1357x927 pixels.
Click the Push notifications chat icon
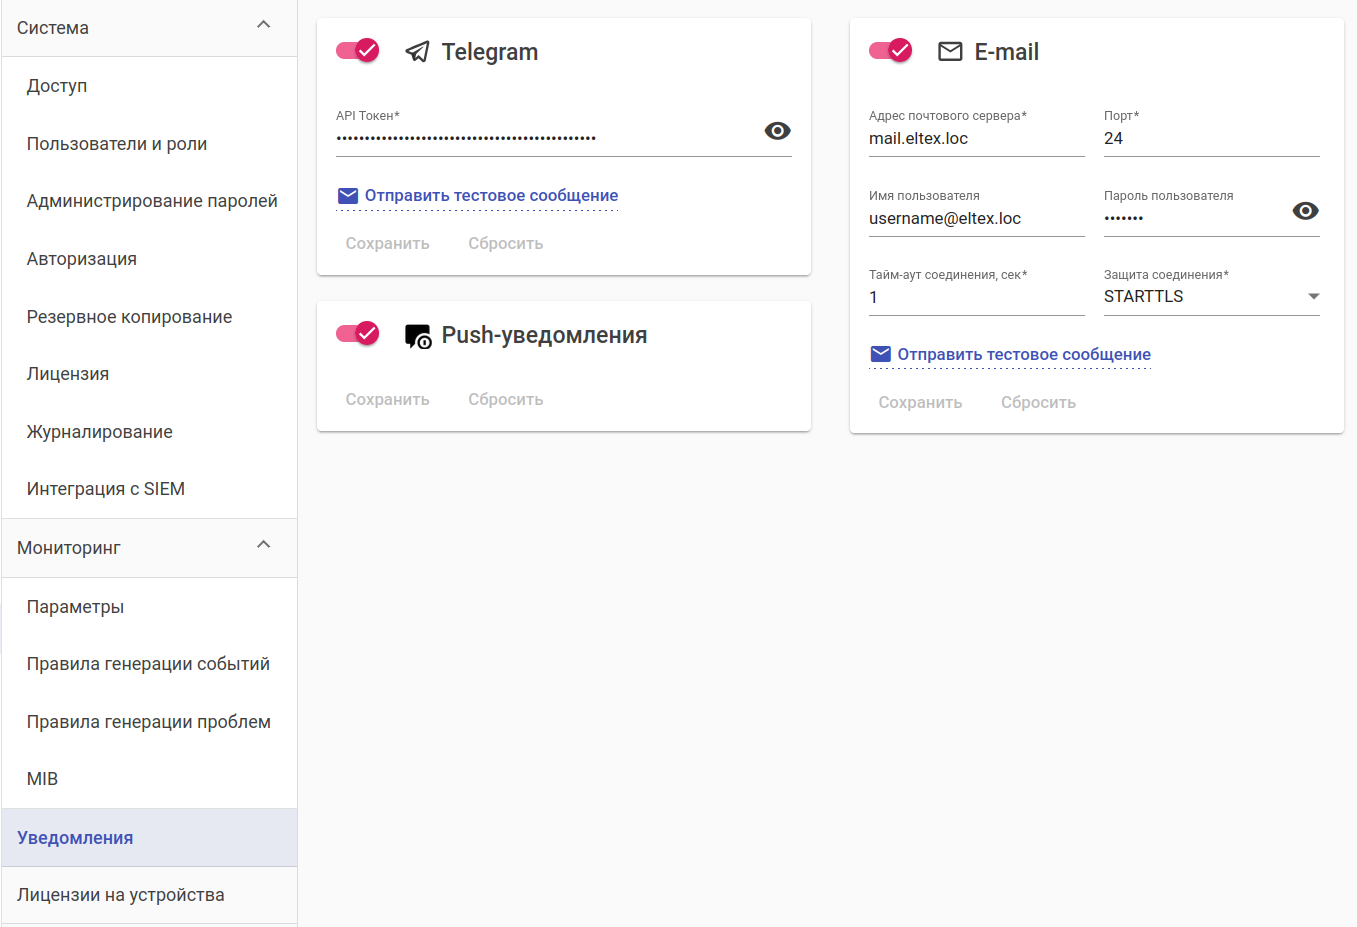[x=417, y=336]
